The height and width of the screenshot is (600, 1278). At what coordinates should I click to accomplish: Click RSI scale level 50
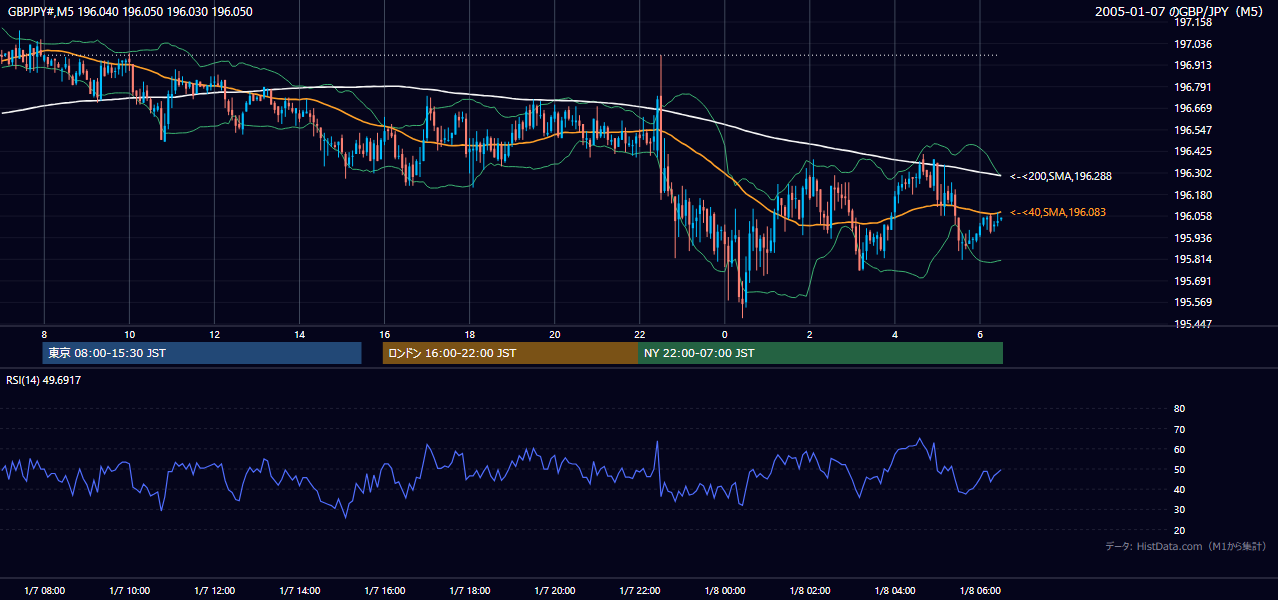1179,469
